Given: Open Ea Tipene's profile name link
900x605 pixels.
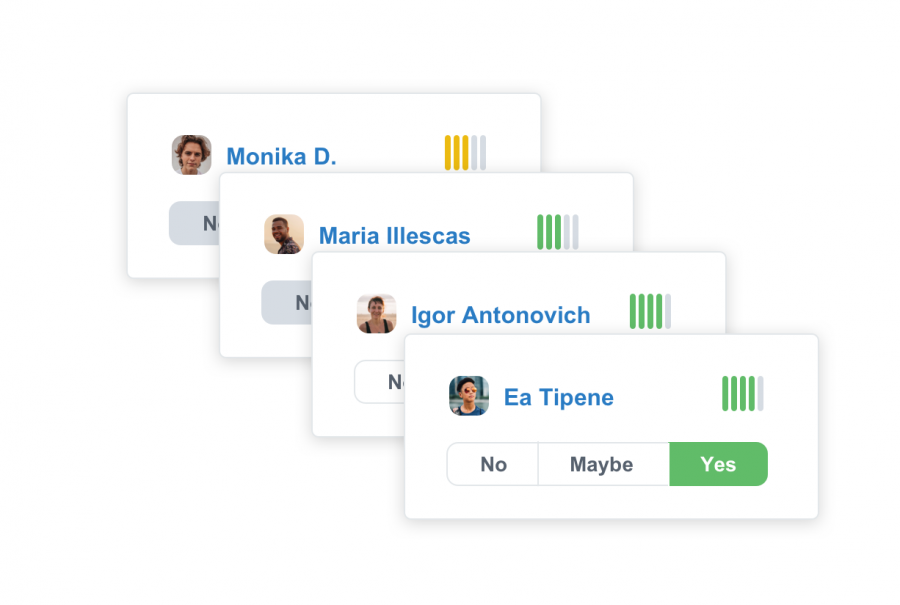Looking at the screenshot, I should [x=558, y=397].
